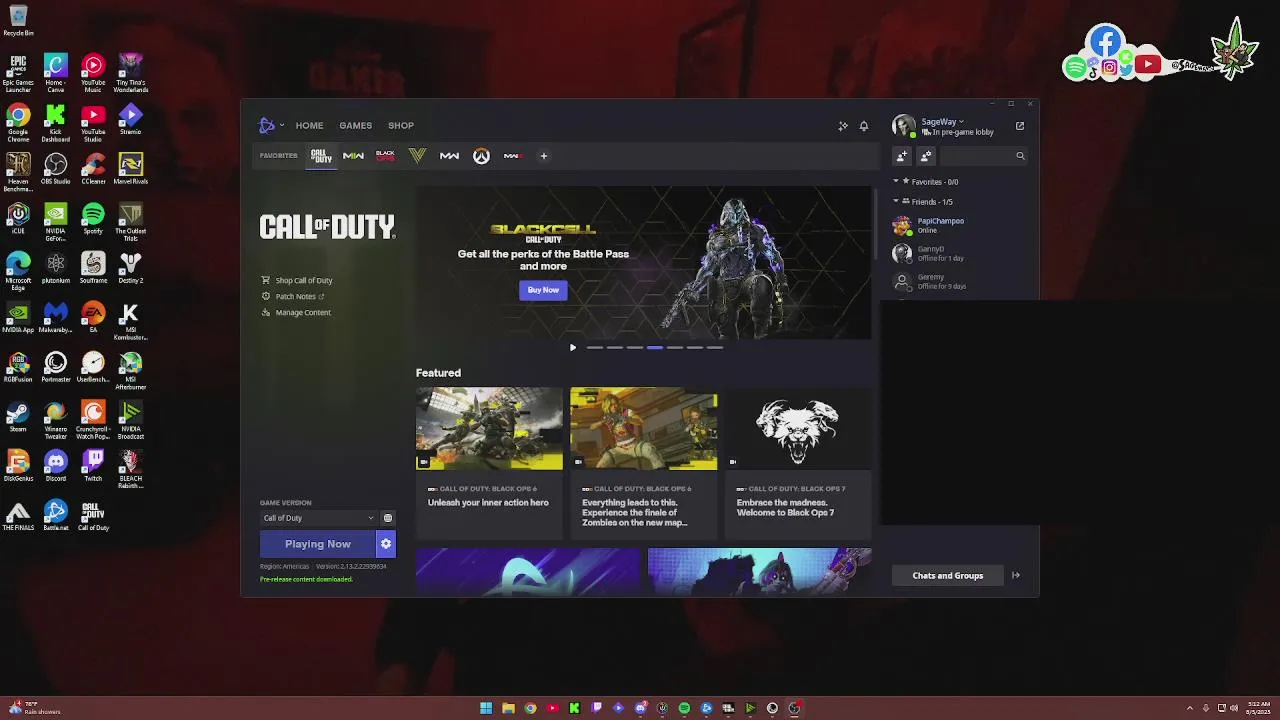Open game settings gear beside Playing Now
The image size is (1280, 720).
(386, 544)
